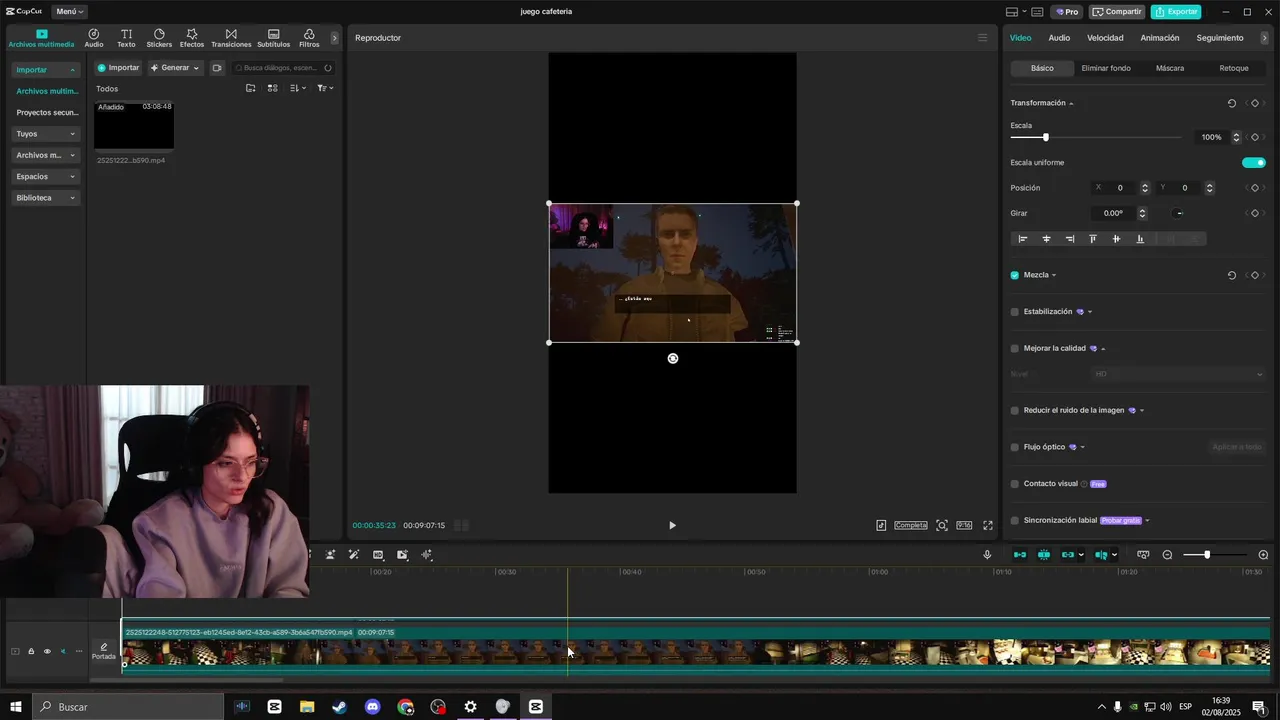Screen dimensions: 1280x720
Task: Open the aspect ratio 9:16 selector
Action: pyautogui.click(x=964, y=525)
